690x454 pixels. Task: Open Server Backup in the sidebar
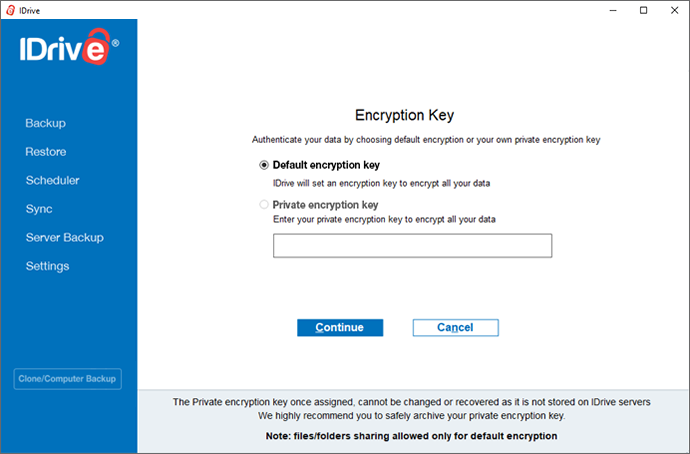click(x=64, y=237)
